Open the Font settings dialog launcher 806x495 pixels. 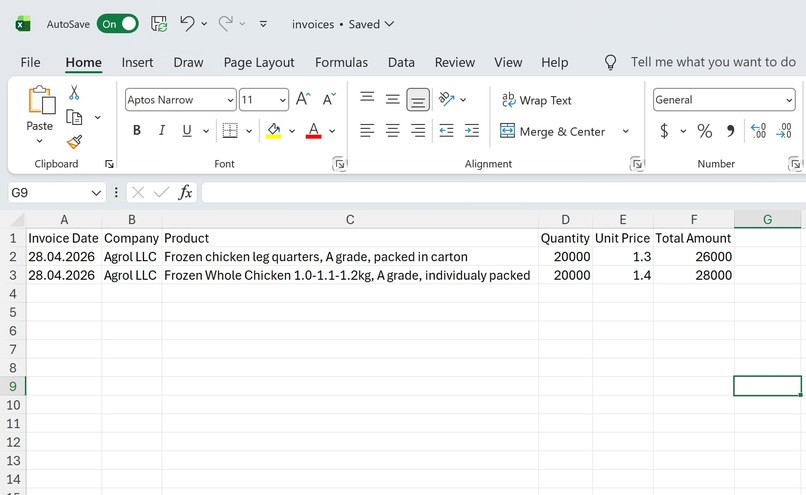(339, 164)
